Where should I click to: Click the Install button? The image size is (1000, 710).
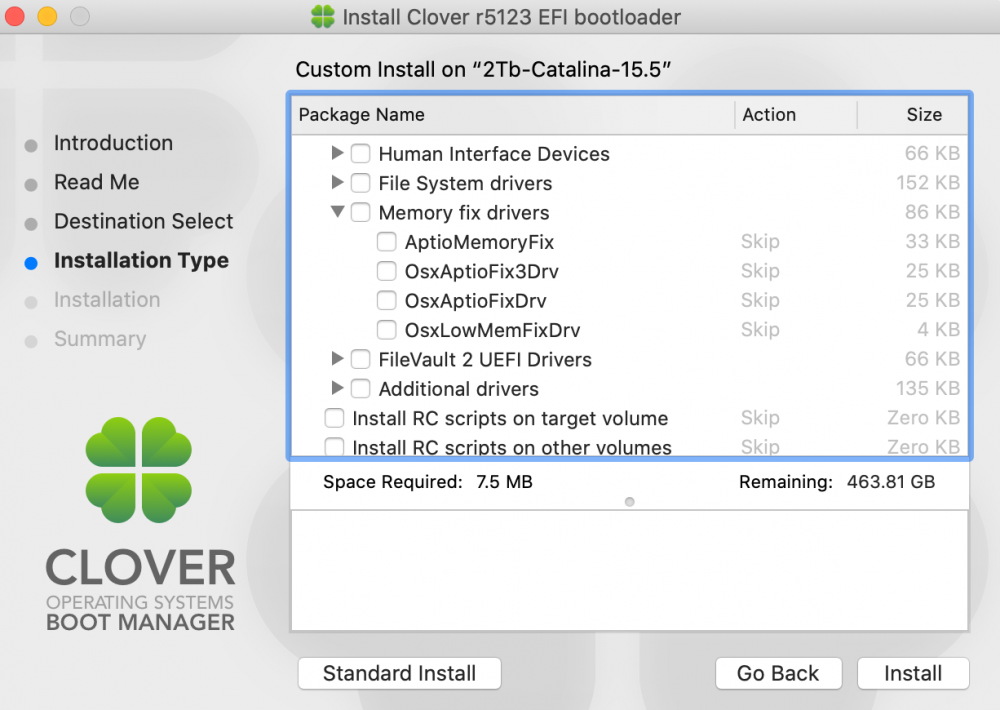click(x=913, y=674)
